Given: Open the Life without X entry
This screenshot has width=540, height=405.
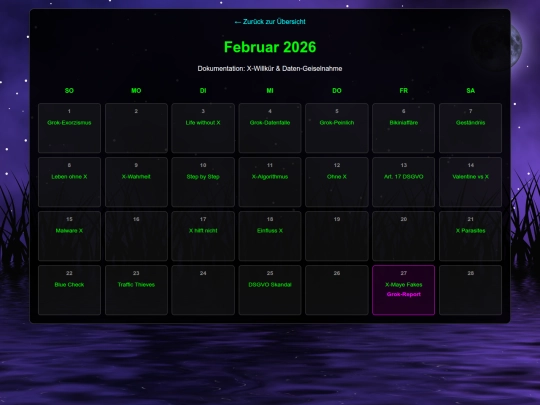Looking at the screenshot, I should coord(203,123).
